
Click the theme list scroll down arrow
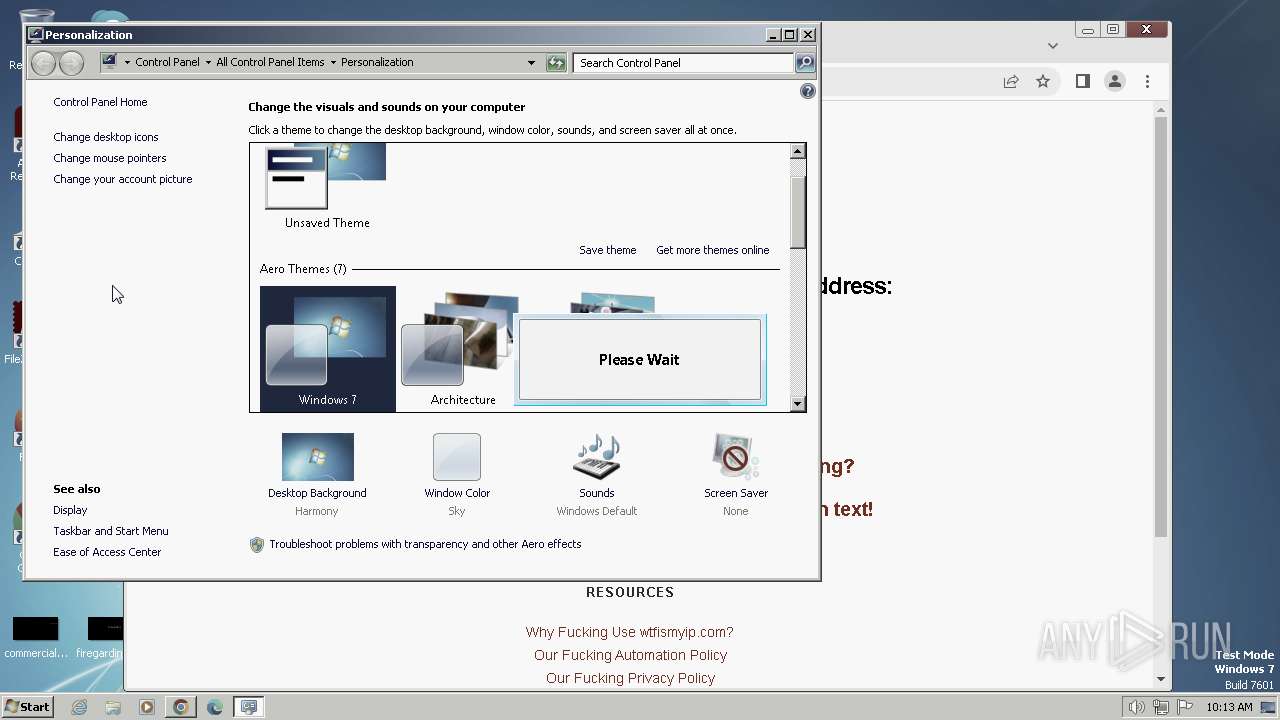797,404
